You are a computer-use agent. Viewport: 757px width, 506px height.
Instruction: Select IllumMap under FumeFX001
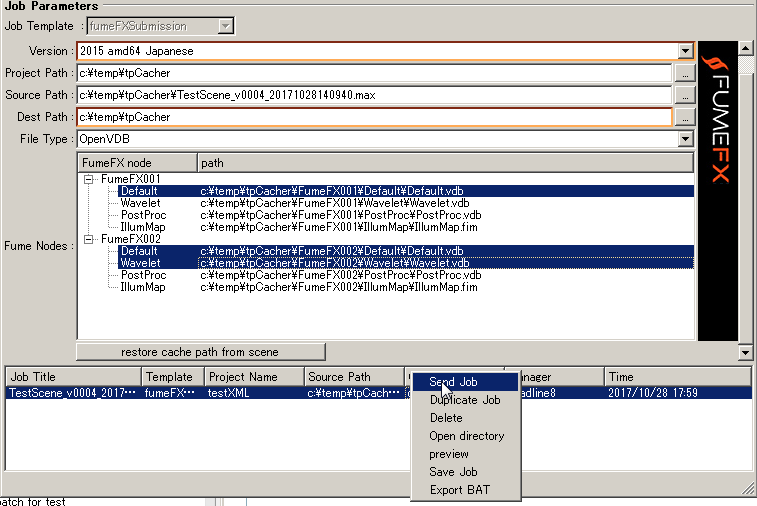click(143, 227)
